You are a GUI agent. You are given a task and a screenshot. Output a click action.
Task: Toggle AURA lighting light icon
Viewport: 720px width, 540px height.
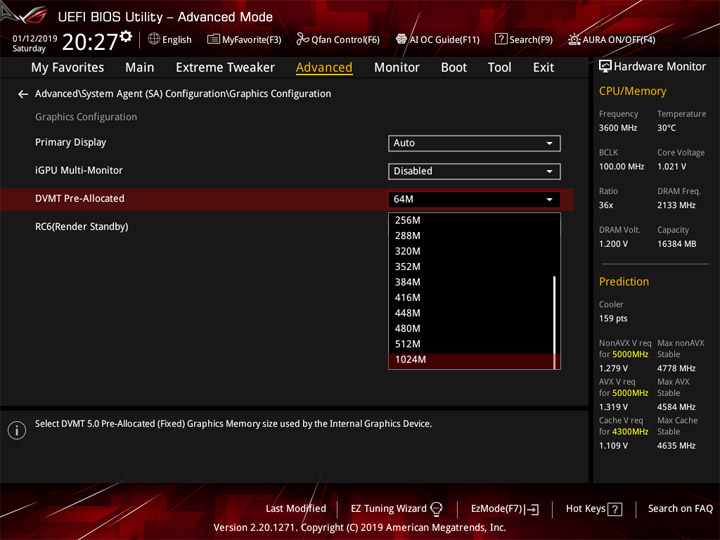click(x=574, y=39)
